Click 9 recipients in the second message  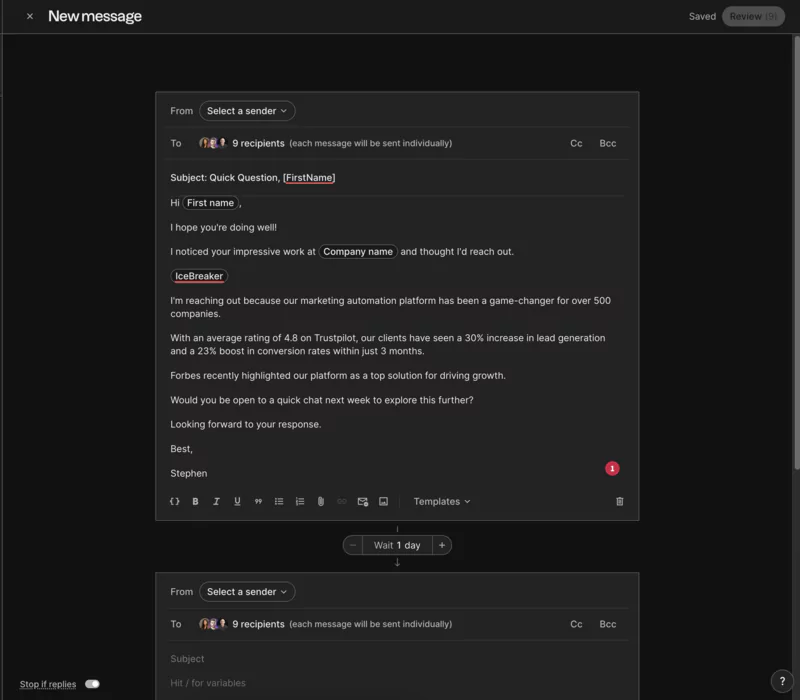pos(258,624)
